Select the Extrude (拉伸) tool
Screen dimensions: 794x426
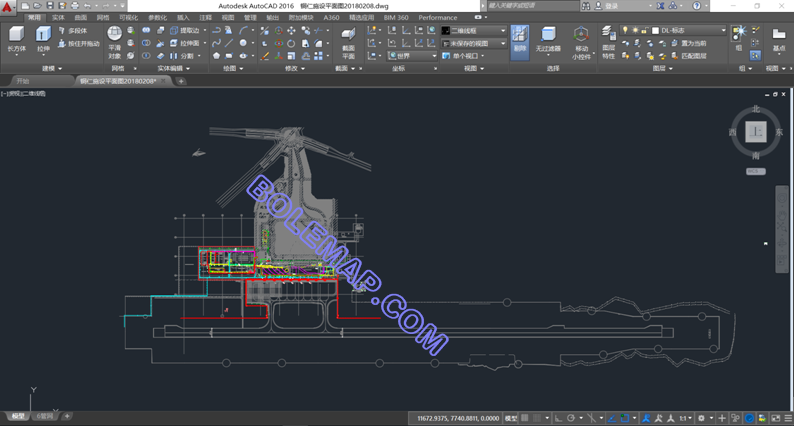(x=44, y=40)
